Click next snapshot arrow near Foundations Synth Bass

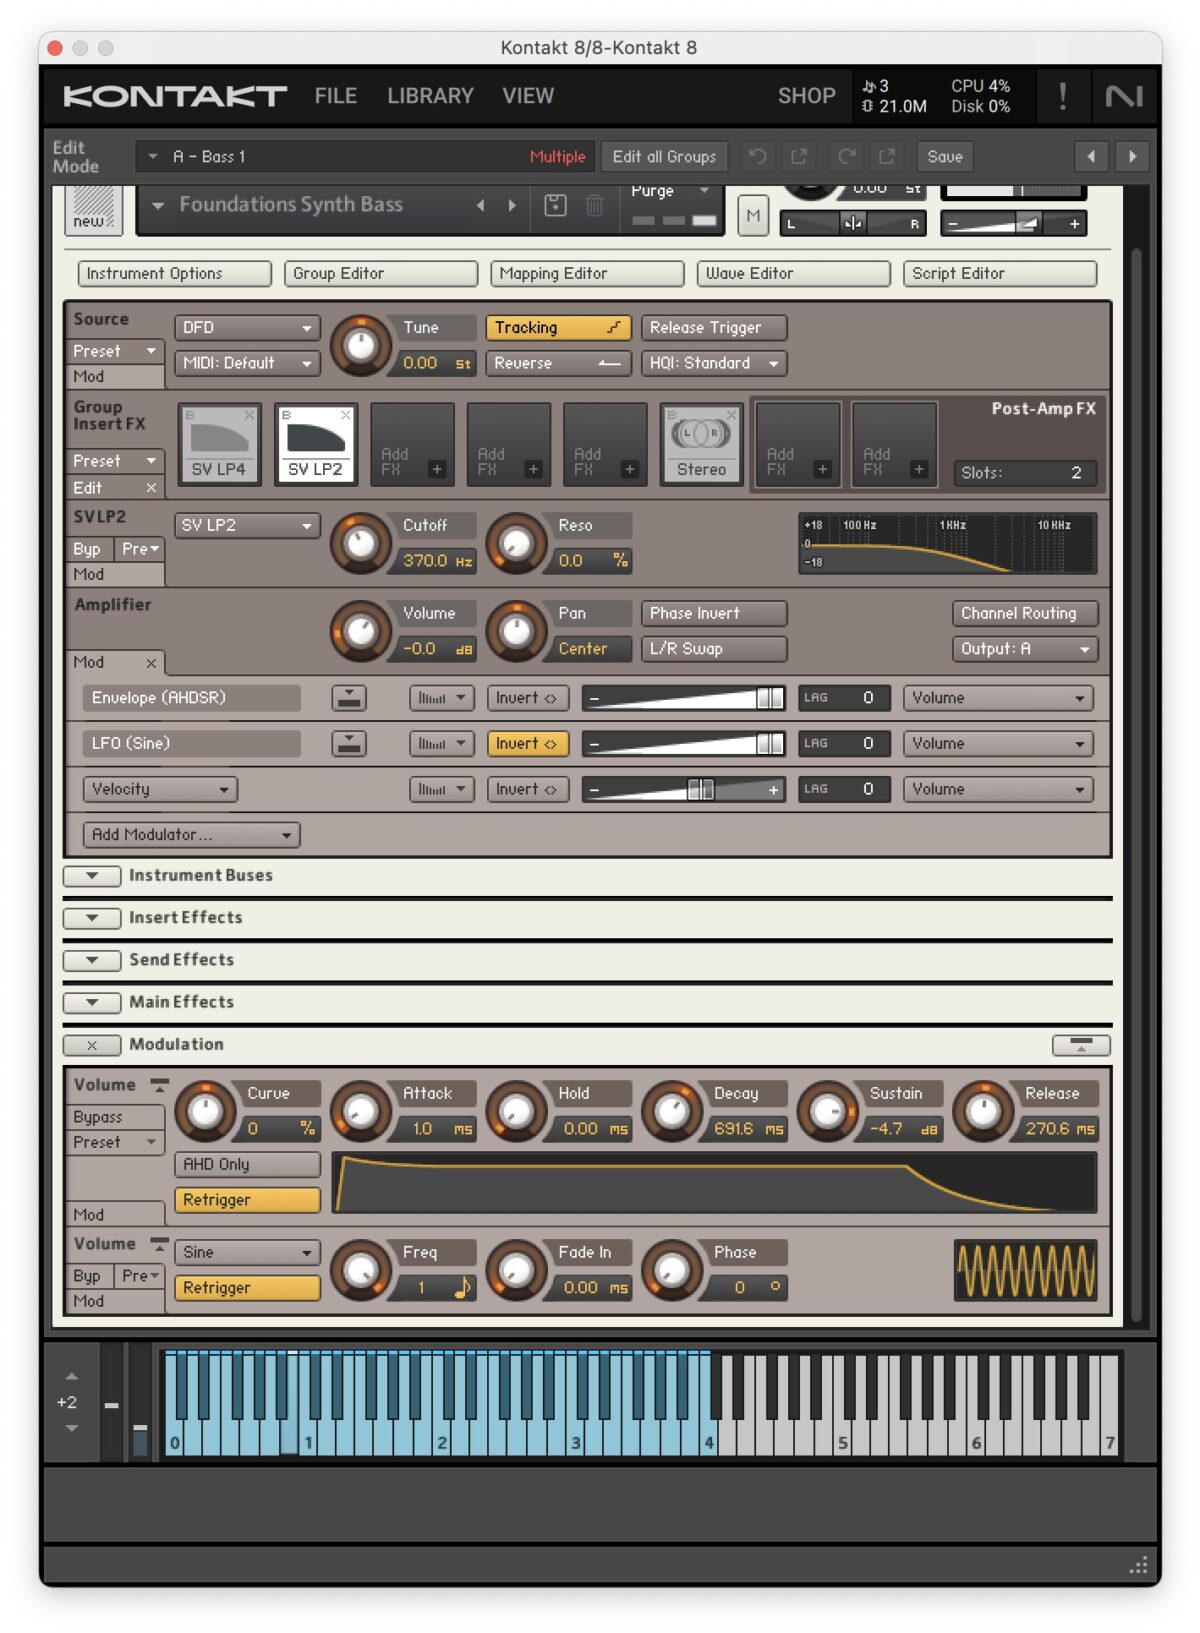pyautogui.click(x=512, y=205)
